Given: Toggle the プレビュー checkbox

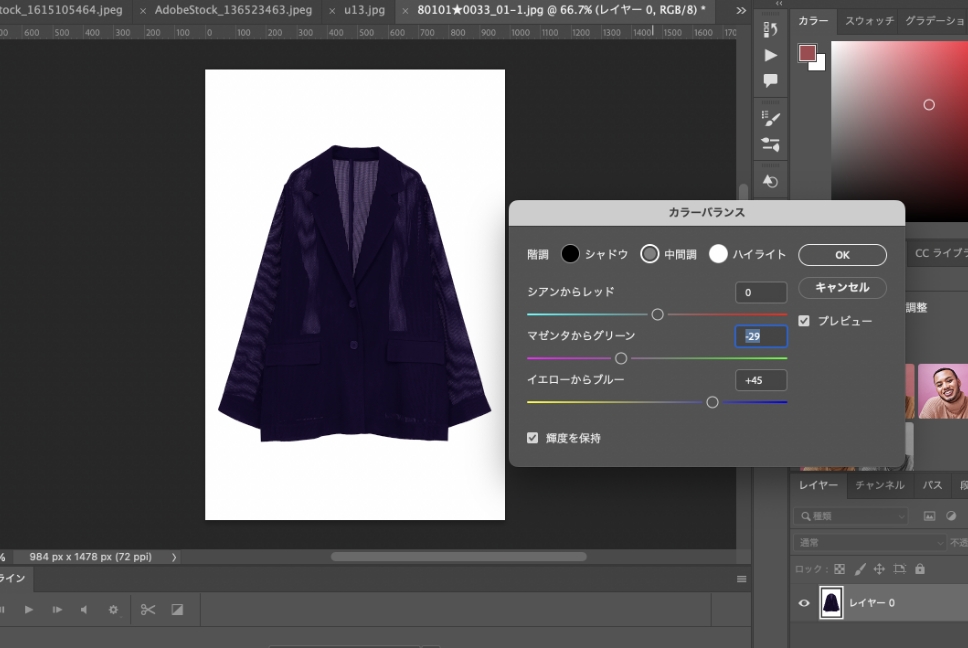Looking at the screenshot, I should (804, 321).
